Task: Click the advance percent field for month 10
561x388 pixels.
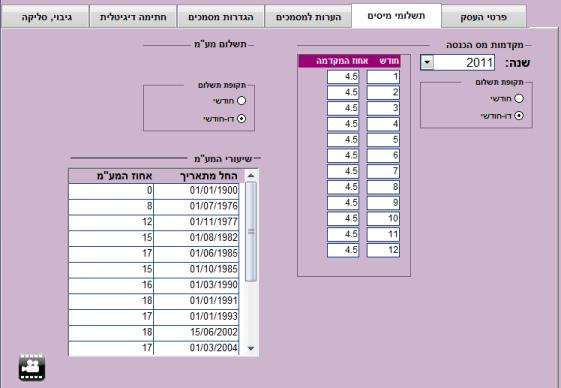Action: tap(343, 218)
